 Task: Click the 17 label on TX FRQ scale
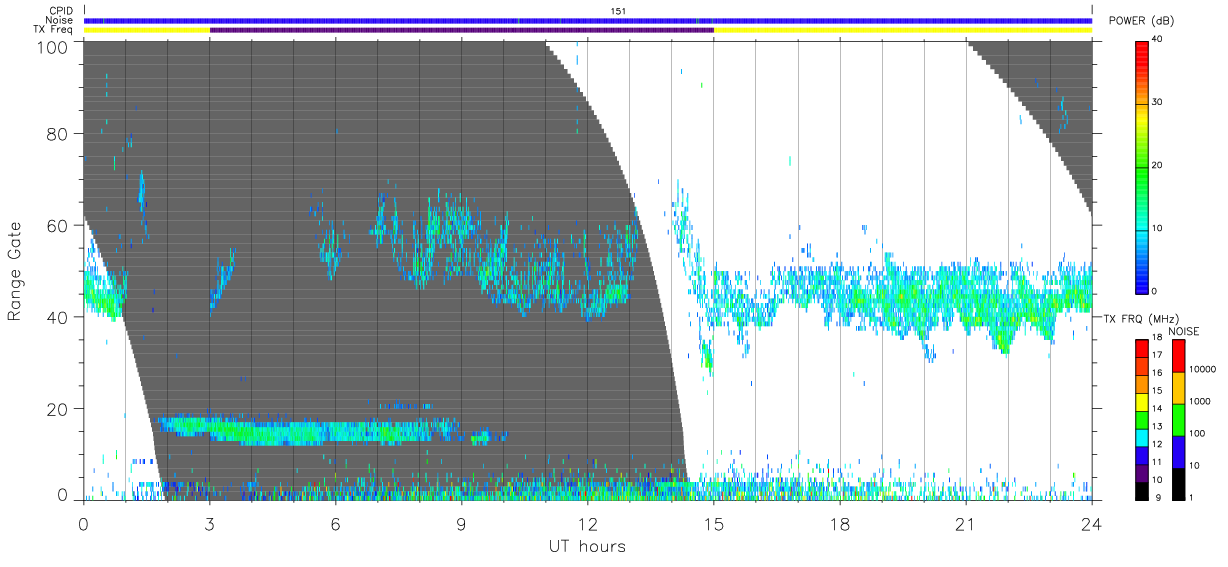click(x=1158, y=356)
